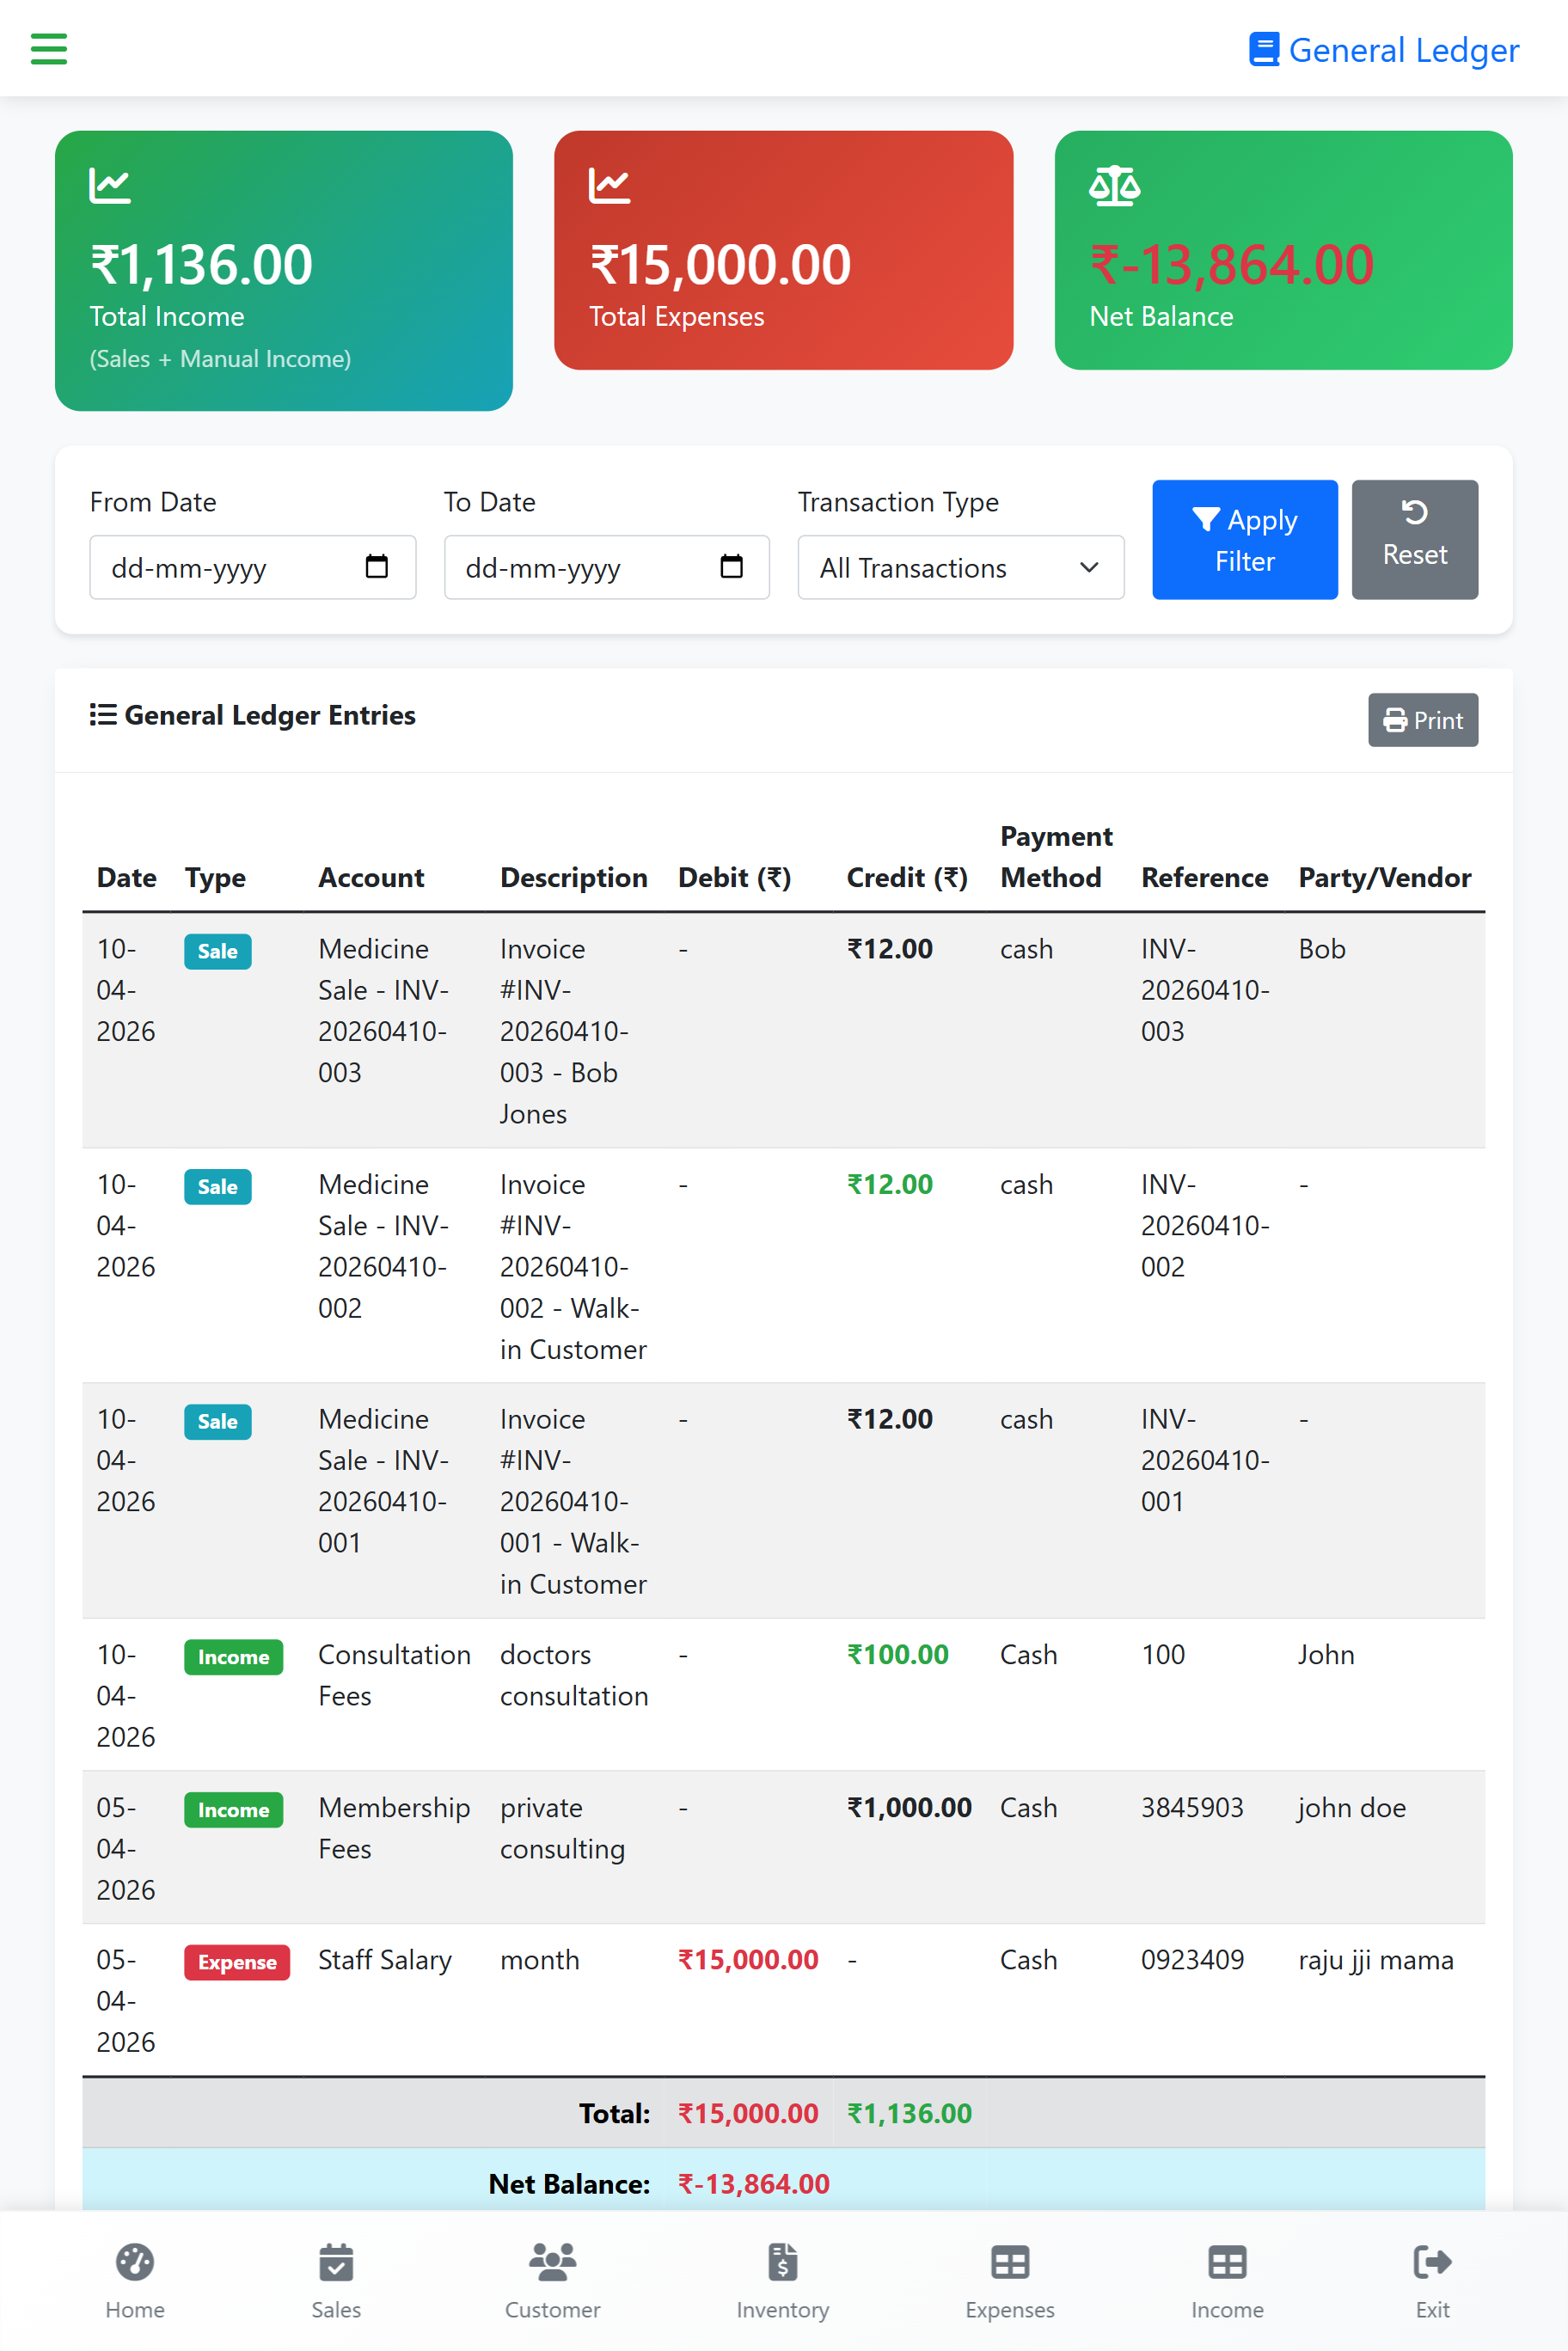Click the Net Balance scales icon

click(x=1114, y=186)
